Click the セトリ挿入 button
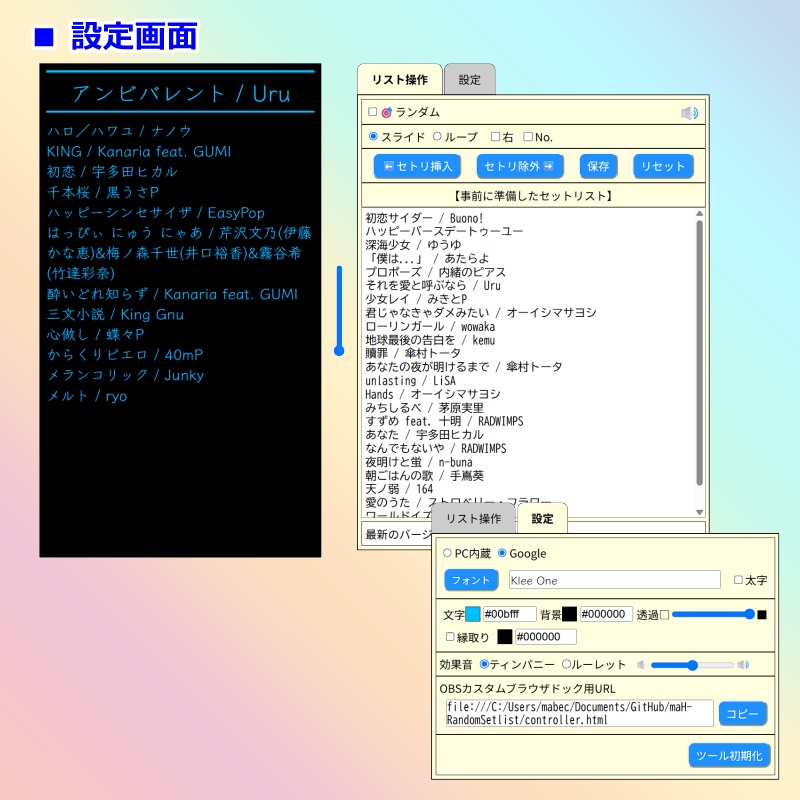Viewport: 800px width, 800px height. 418,166
